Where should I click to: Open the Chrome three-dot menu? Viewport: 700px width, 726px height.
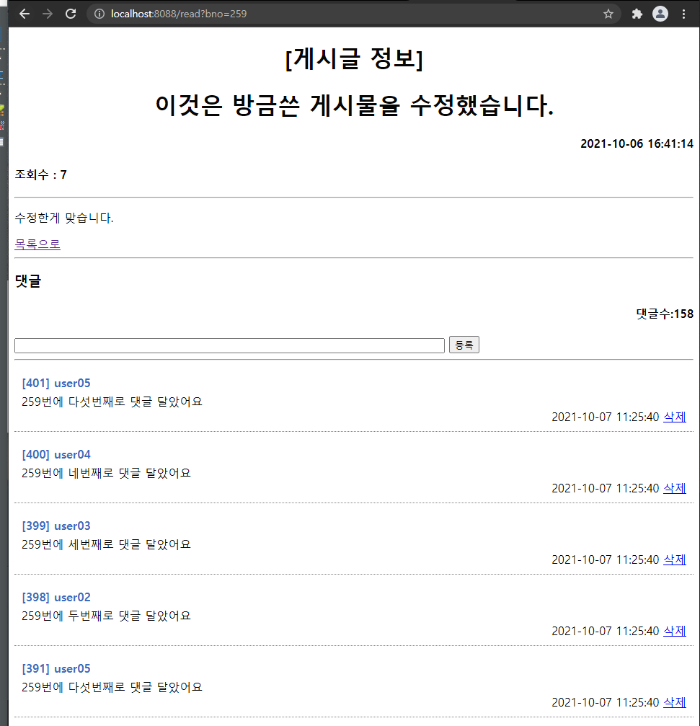click(684, 14)
